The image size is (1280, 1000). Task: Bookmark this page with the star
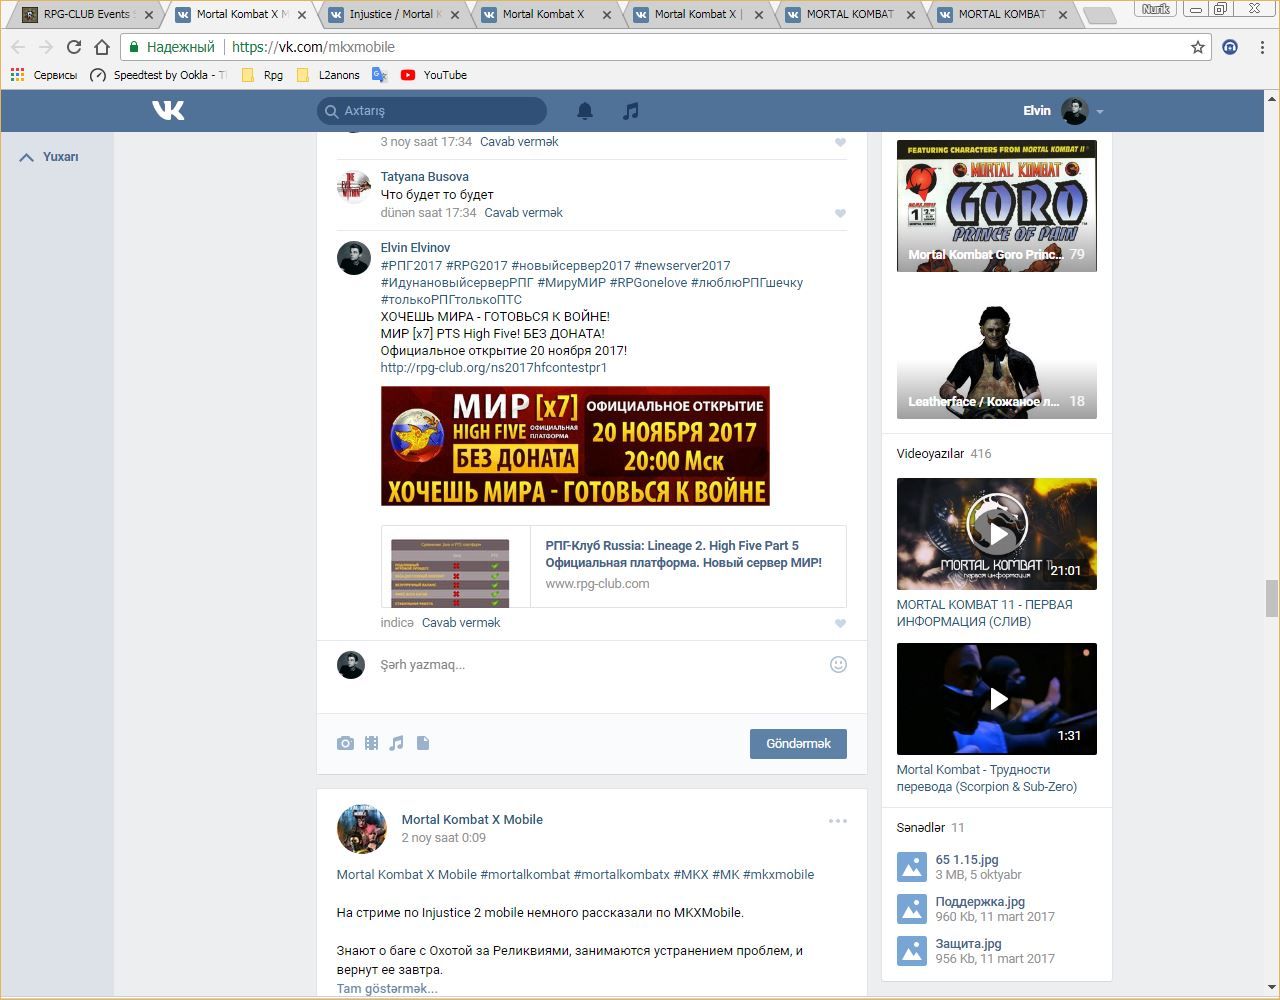point(1198,47)
